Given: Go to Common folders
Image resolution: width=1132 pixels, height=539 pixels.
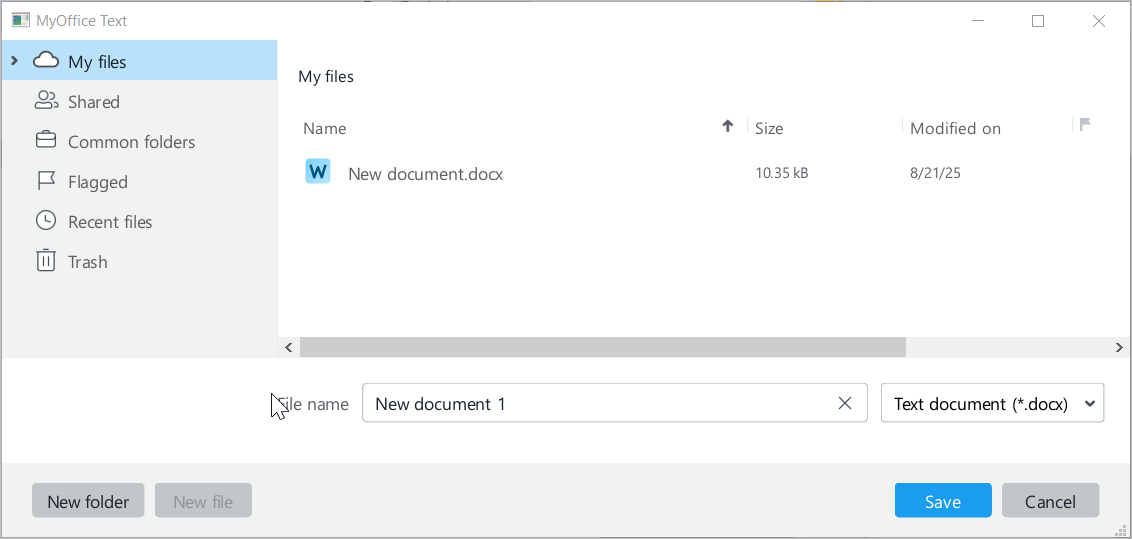Looking at the screenshot, I should coord(139,141).
